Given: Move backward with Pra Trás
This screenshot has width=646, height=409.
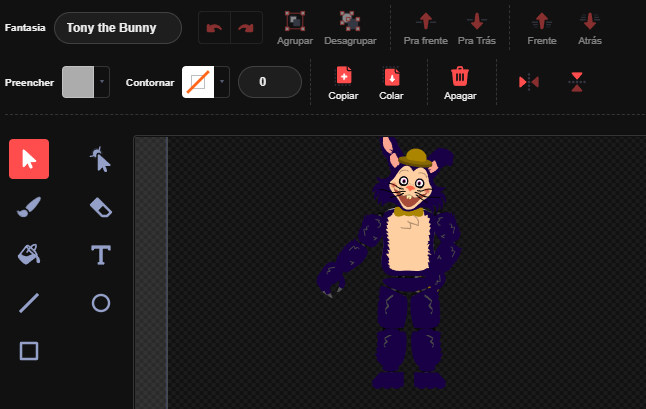Looking at the screenshot, I should [477, 28].
